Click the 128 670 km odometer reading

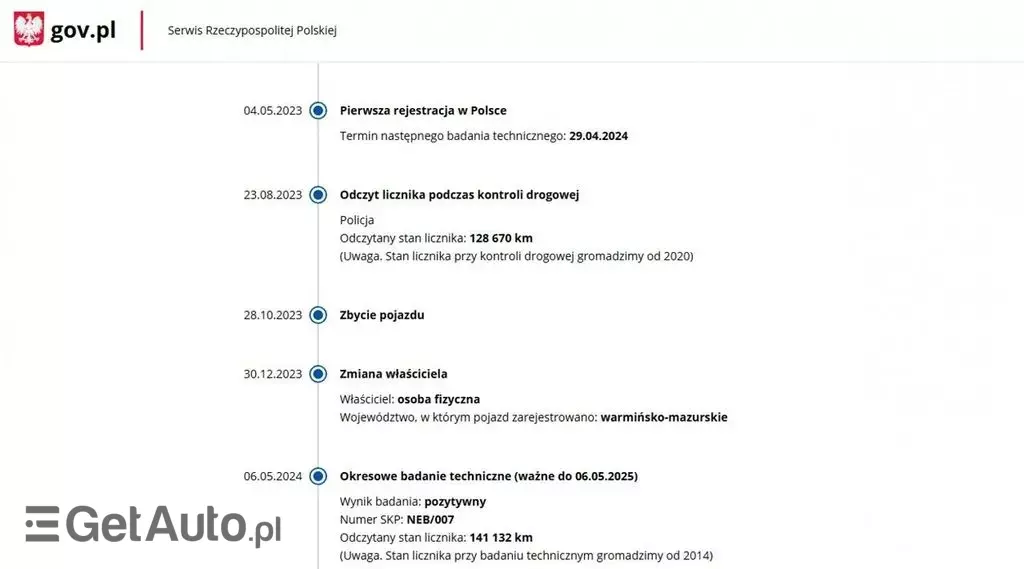pos(501,238)
